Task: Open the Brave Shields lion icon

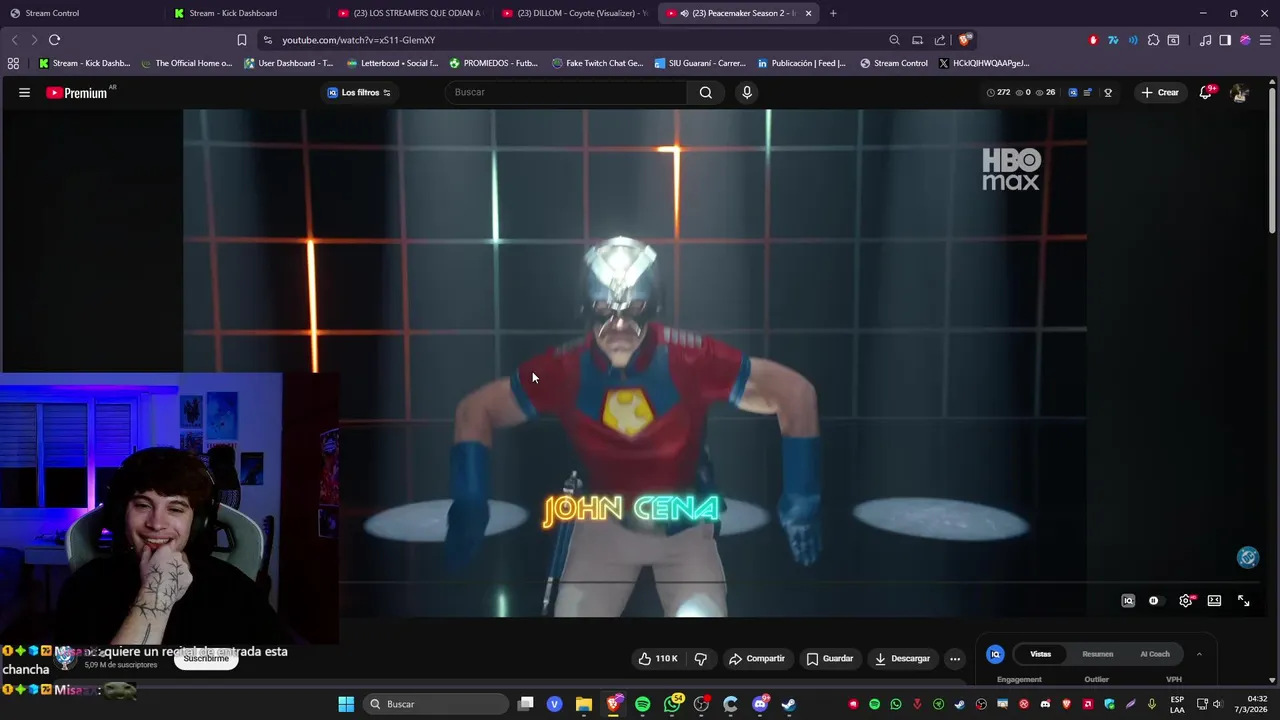Action: (964, 40)
